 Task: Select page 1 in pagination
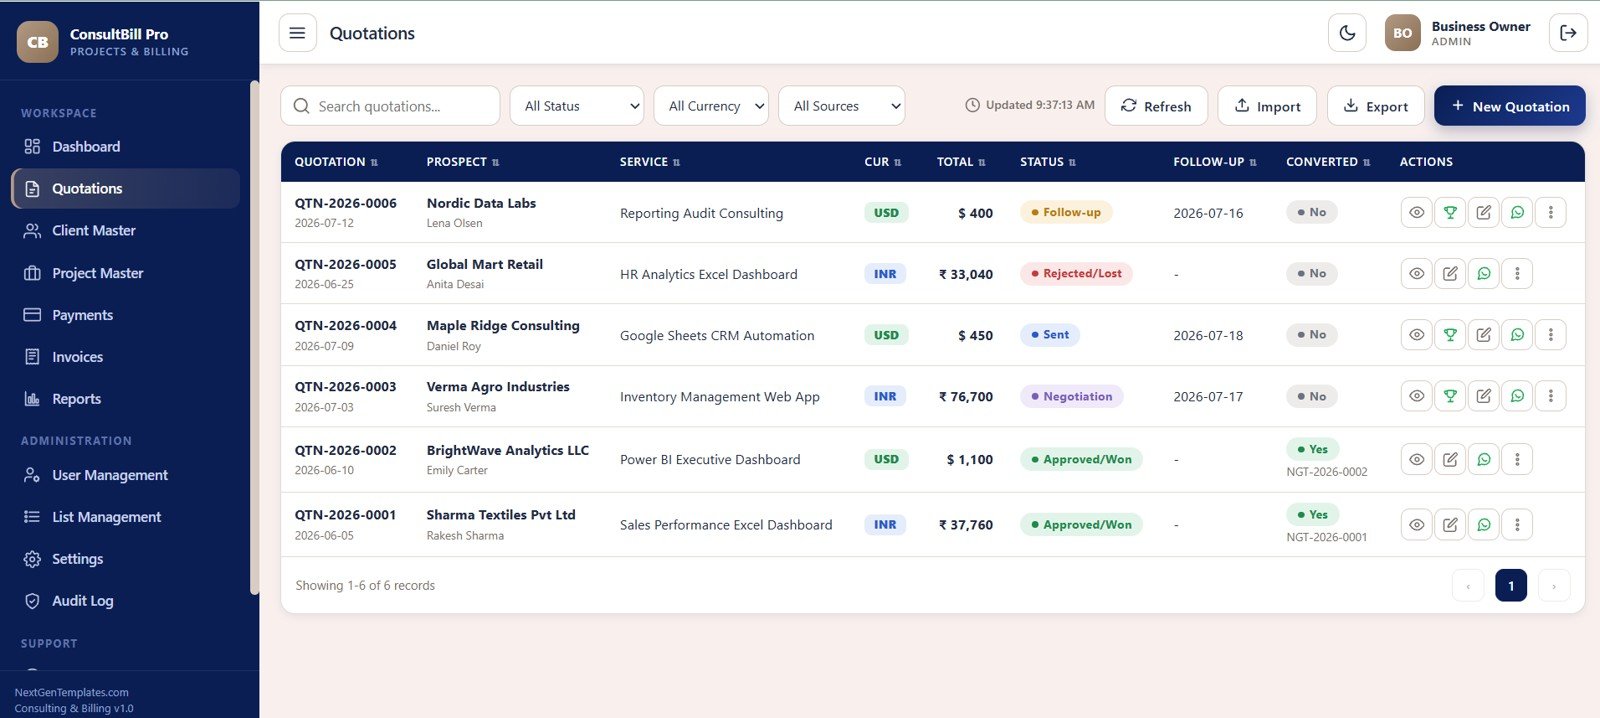pos(1511,586)
